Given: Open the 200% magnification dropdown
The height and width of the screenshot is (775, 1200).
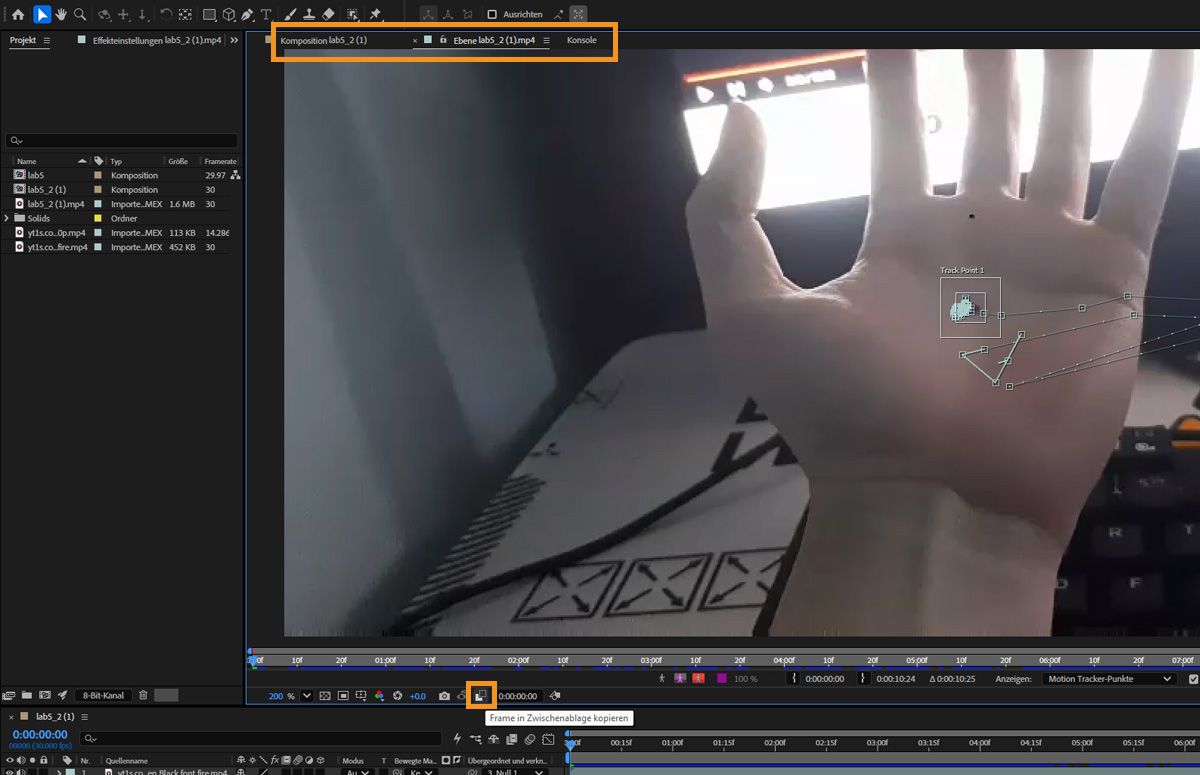Looking at the screenshot, I should [x=307, y=695].
